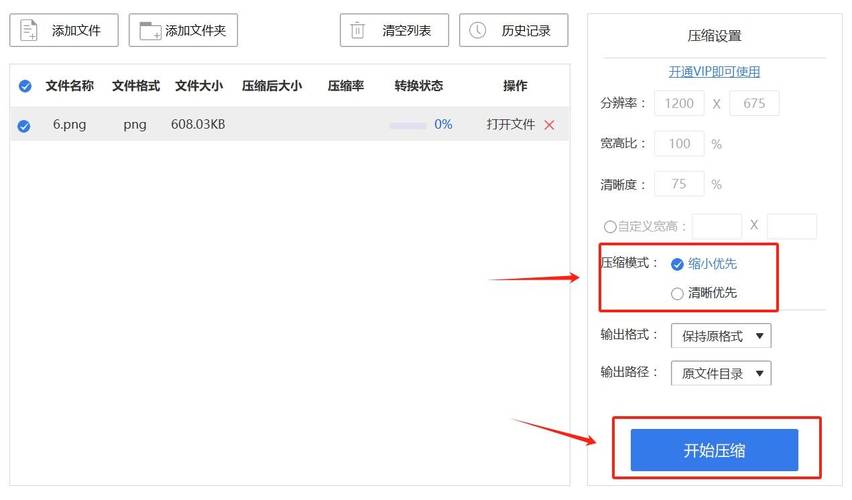This screenshot has height=500, width=852.
Task: Uncheck the 6.png row checkbox
Action: pos(24,126)
